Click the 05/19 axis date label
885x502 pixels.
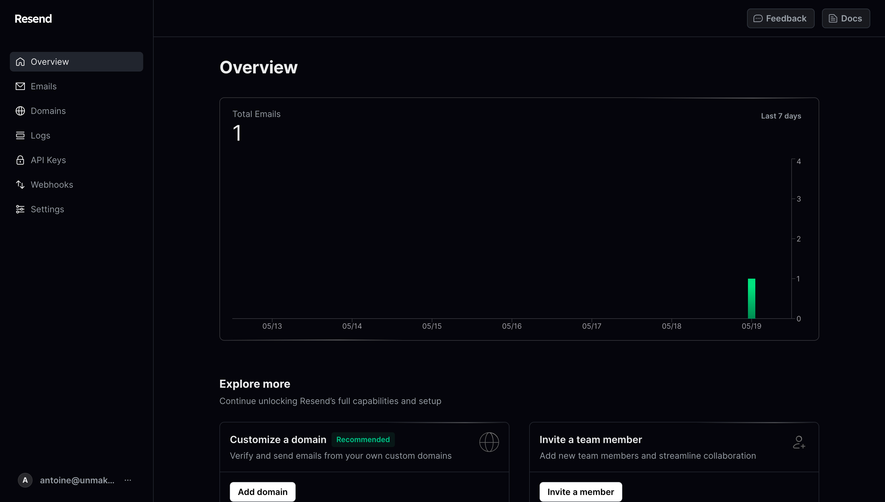click(751, 326)
